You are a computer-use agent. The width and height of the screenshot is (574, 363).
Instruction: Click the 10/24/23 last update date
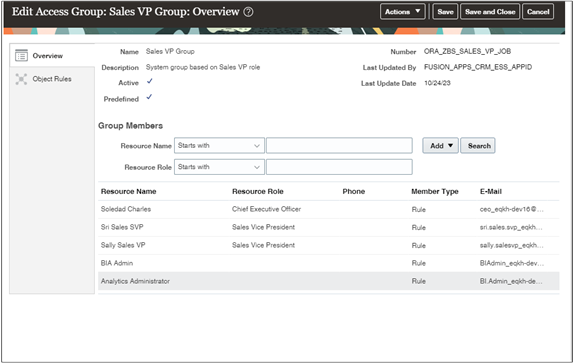[437, 83]
